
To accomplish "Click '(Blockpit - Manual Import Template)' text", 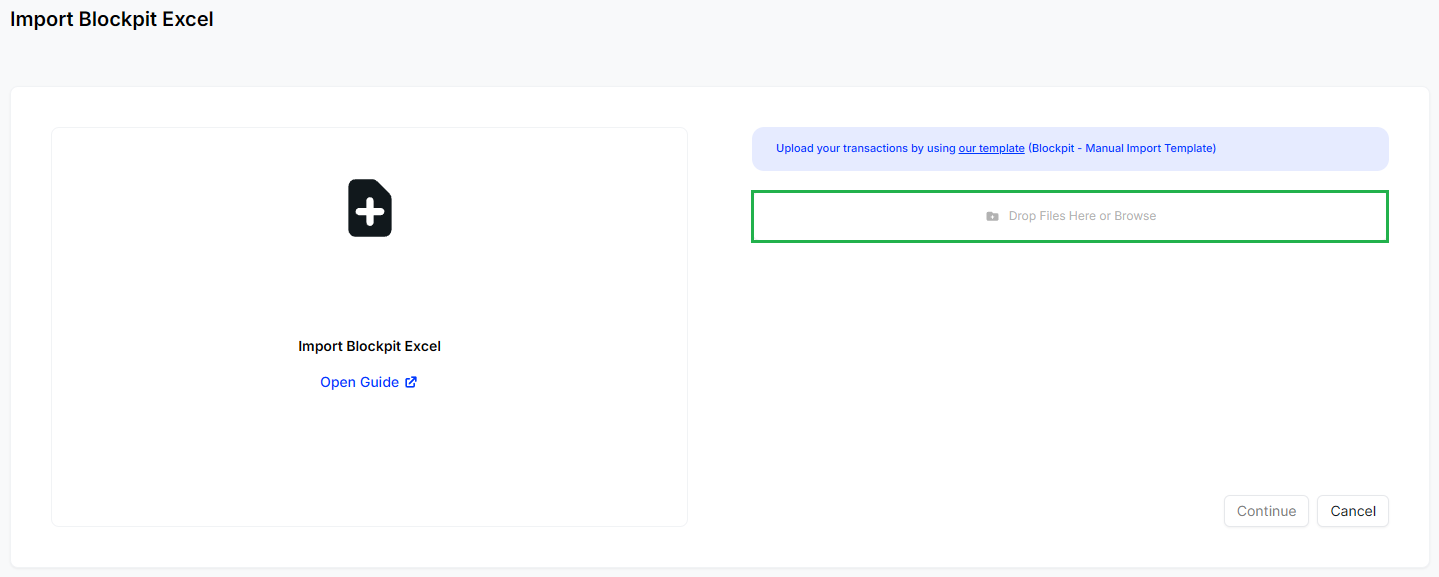I will coord(1122,148).
